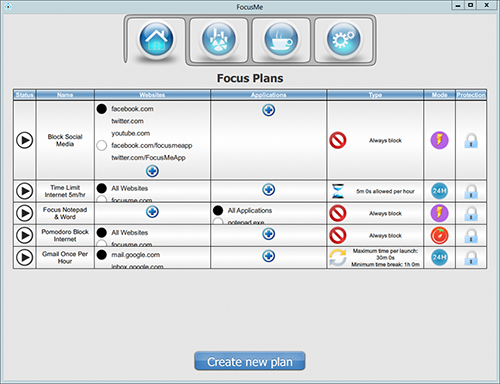Toggle protection lock for Time Limit Internet plan
500x384 pixels.
(x=471, y=191)
